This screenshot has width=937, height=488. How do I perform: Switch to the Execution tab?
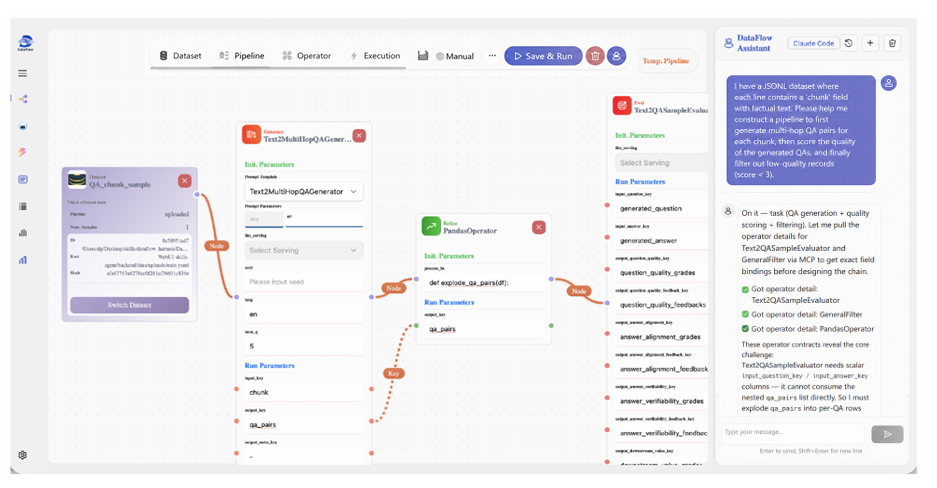click(x=375, y=56)
